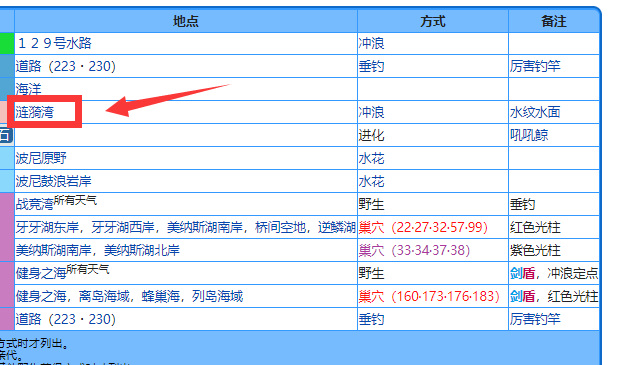Click 巢穴（160·173·176·183）
638x365 pixels.
(x=429, y=296)
